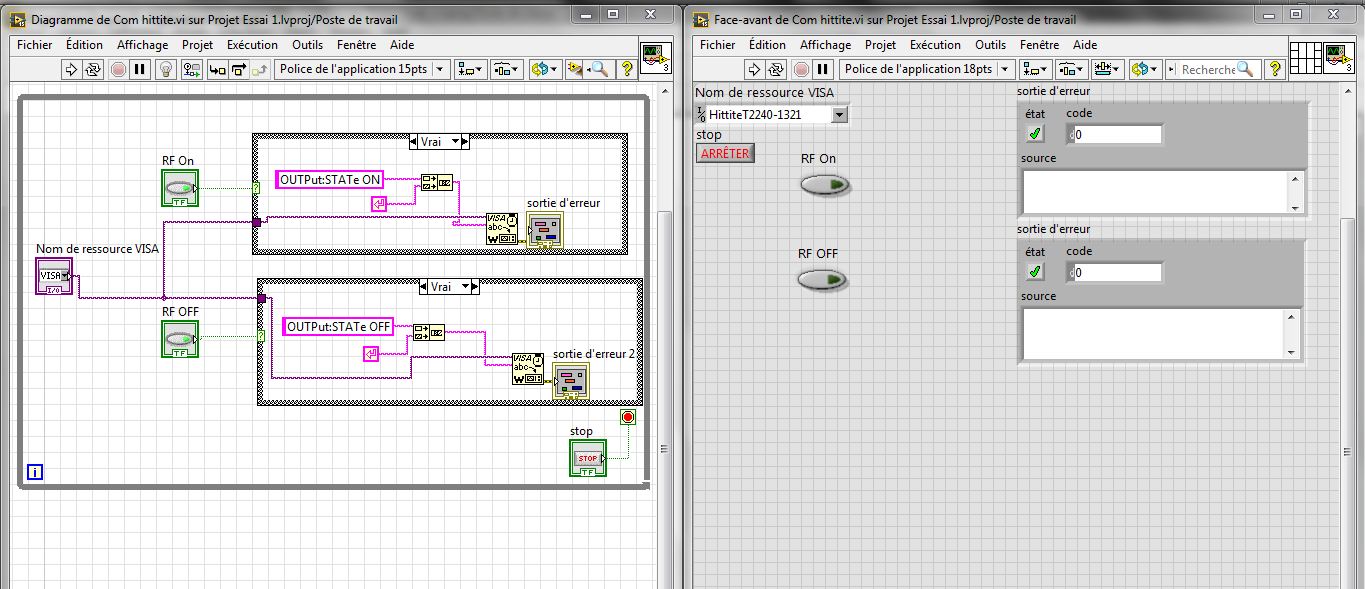Run the VI from the Diagramme window
Screen dimensions: 1365x589
[71, 69]
